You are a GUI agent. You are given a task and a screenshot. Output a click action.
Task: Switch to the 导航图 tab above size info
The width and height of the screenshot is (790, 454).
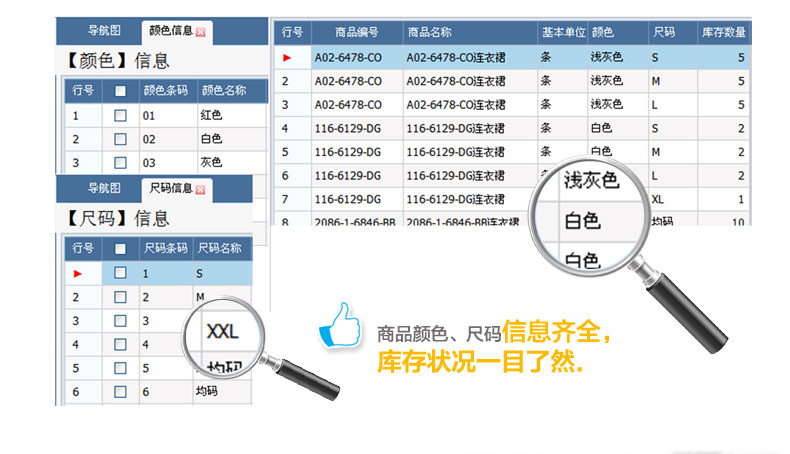[104, 188]
